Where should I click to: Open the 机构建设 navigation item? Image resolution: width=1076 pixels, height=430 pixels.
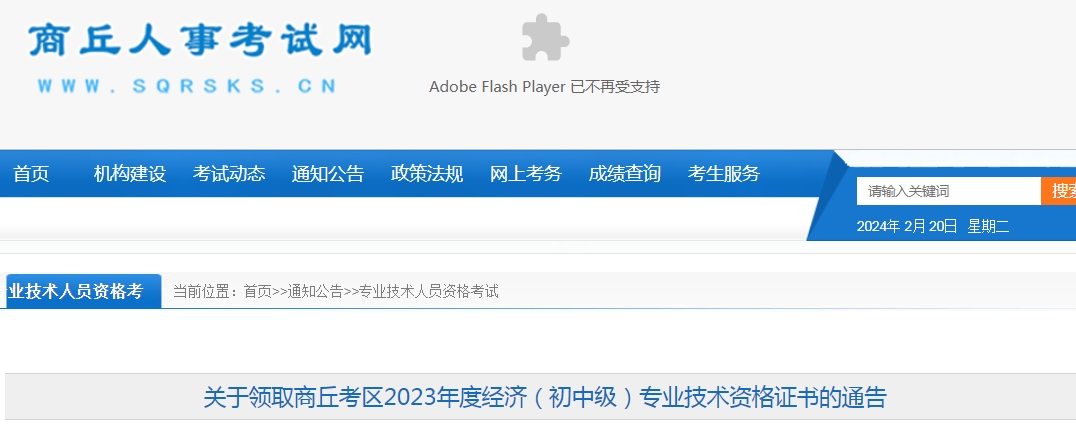tap(130, 174)
